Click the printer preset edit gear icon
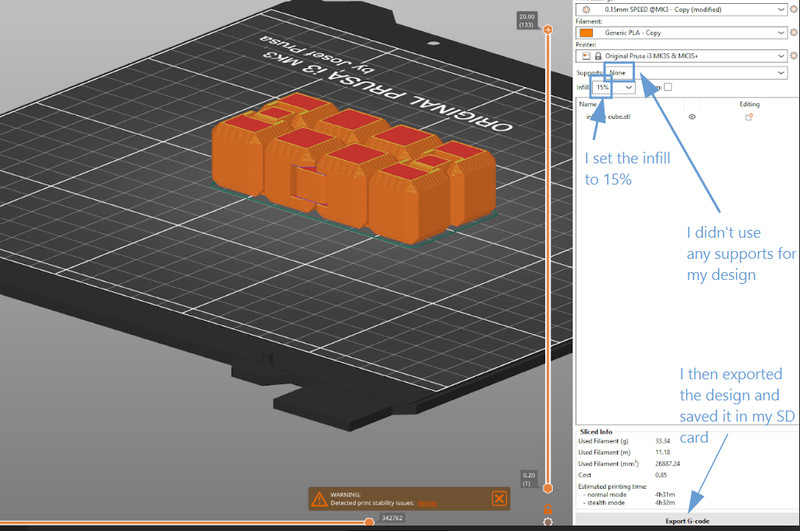800x531 pixels. 794,56
